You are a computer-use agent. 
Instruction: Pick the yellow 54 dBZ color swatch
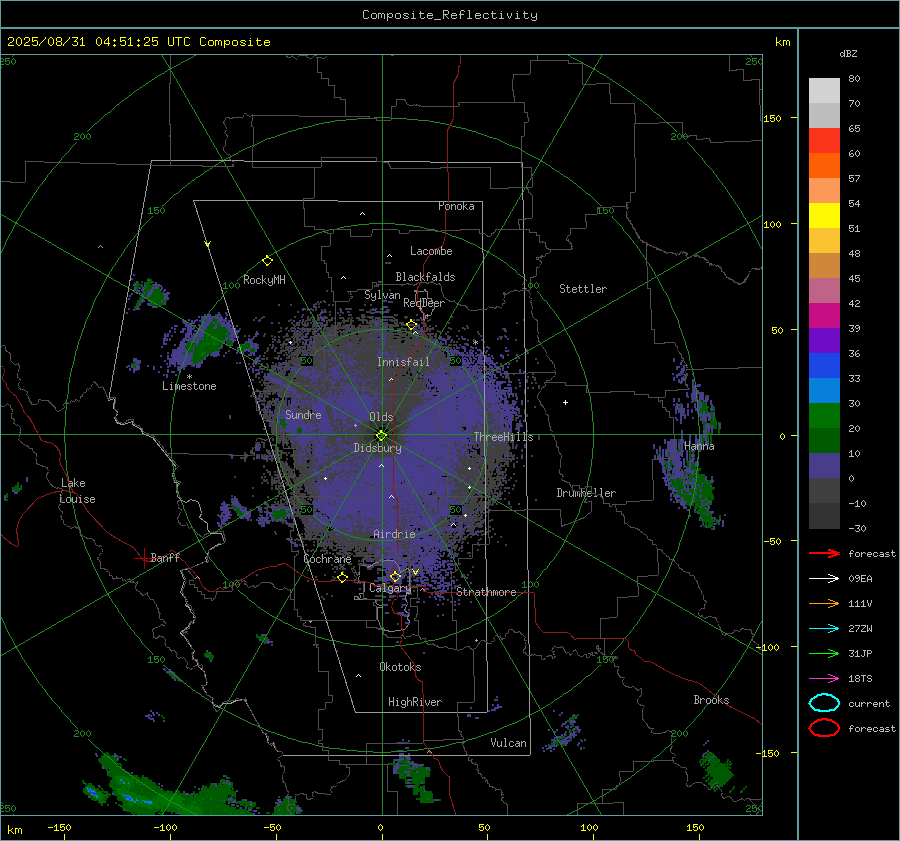[824, 215]
